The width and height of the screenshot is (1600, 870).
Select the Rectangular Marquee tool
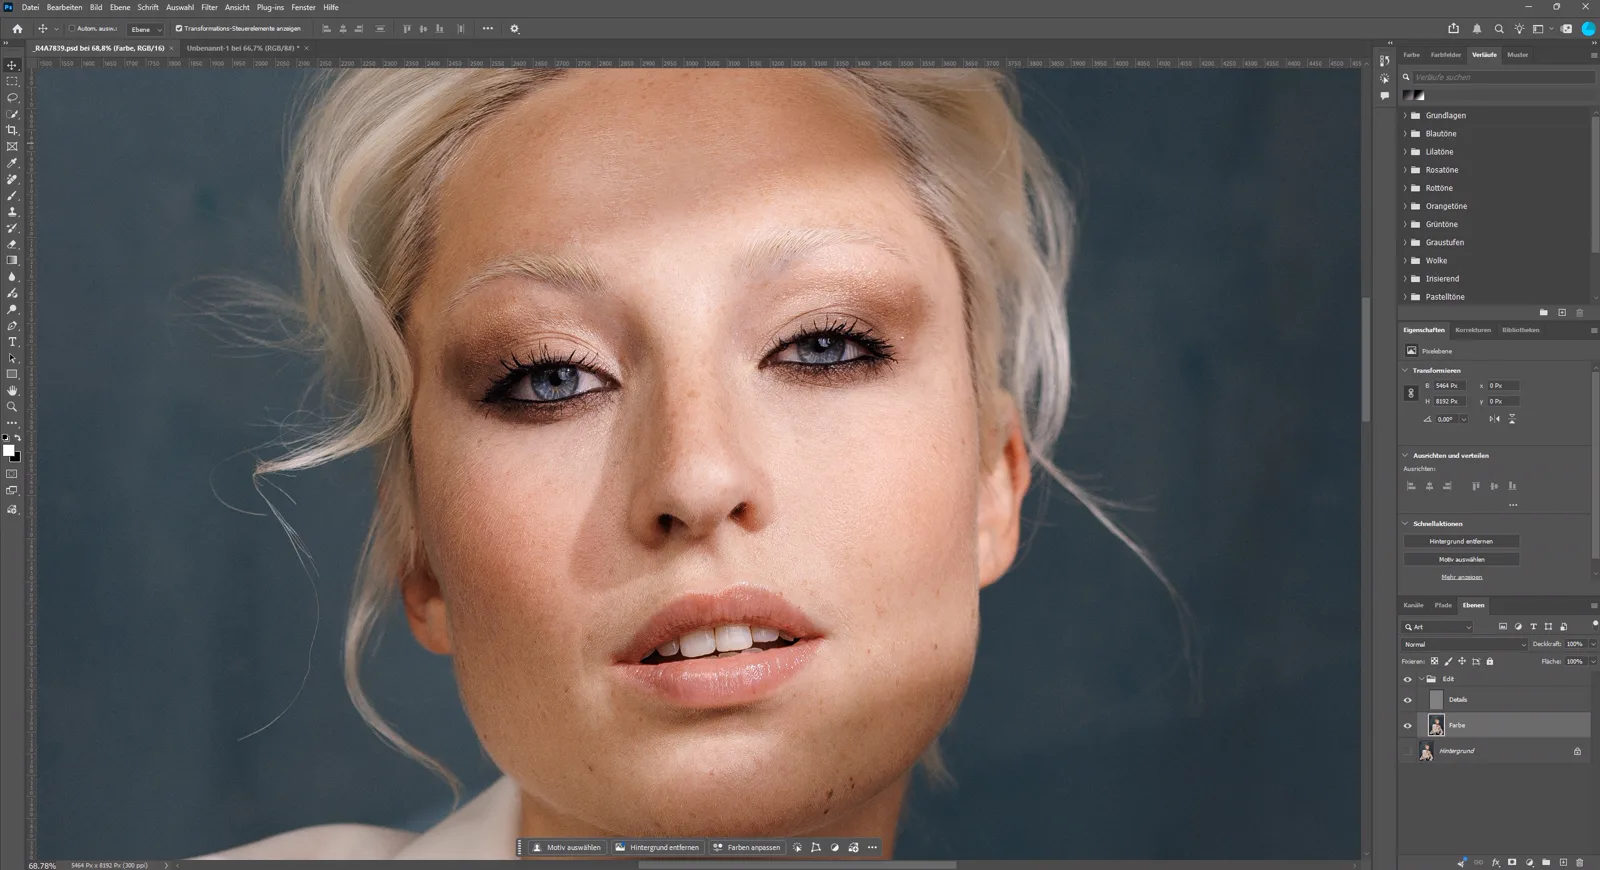tap(12, 81)
